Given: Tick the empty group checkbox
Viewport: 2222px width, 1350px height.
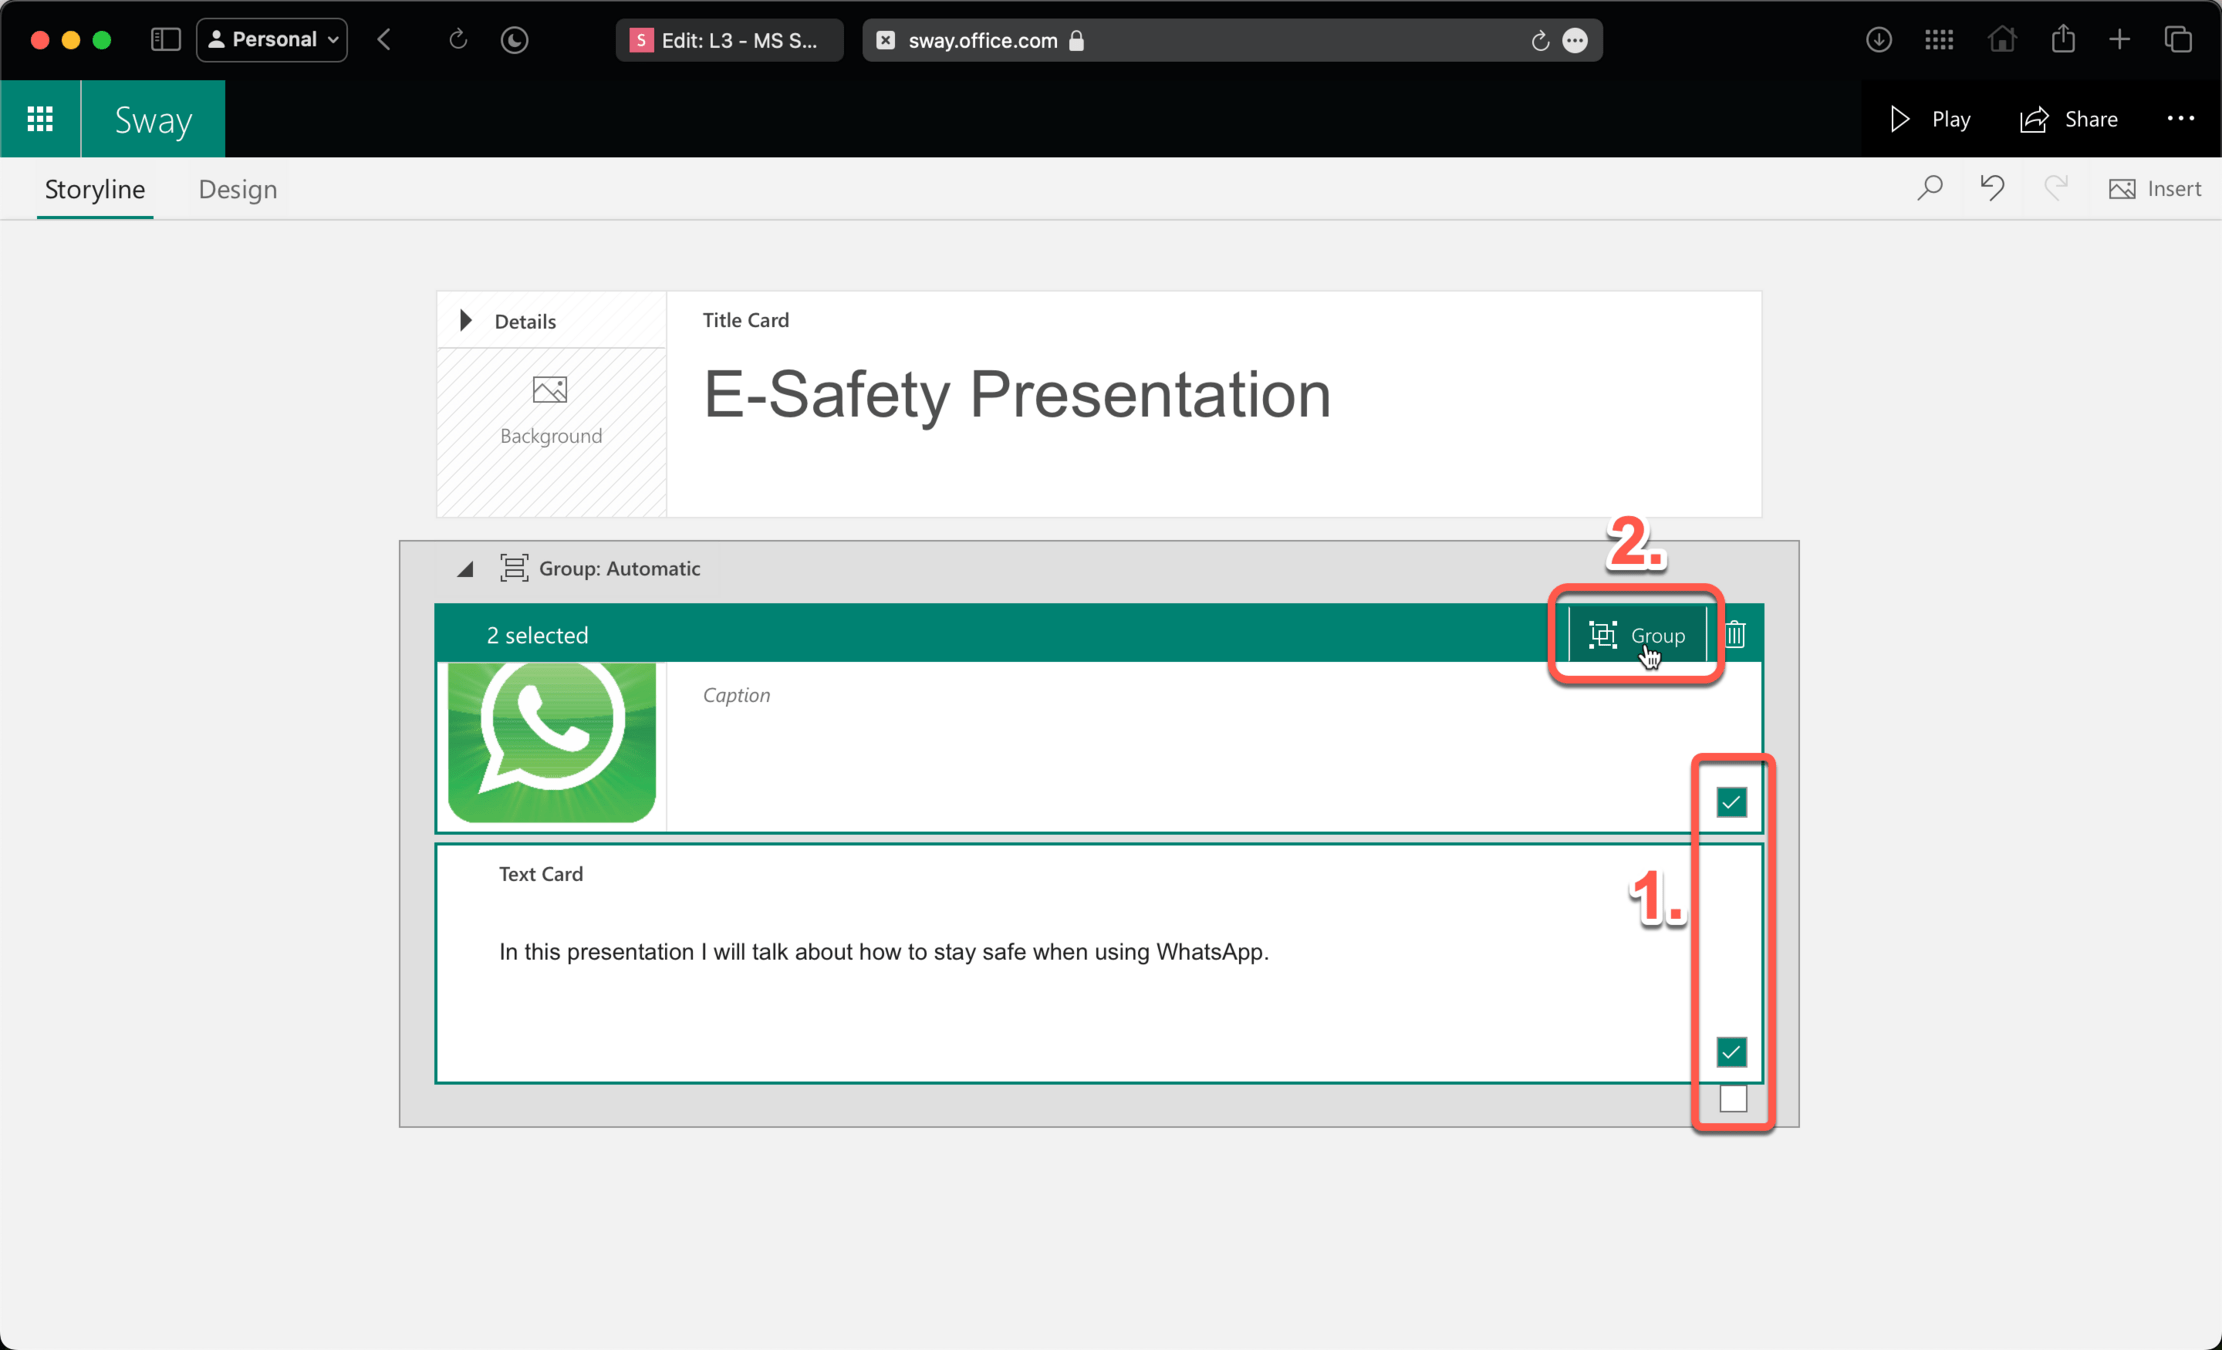Looking at the screenshot, I should [1732, 1099].
